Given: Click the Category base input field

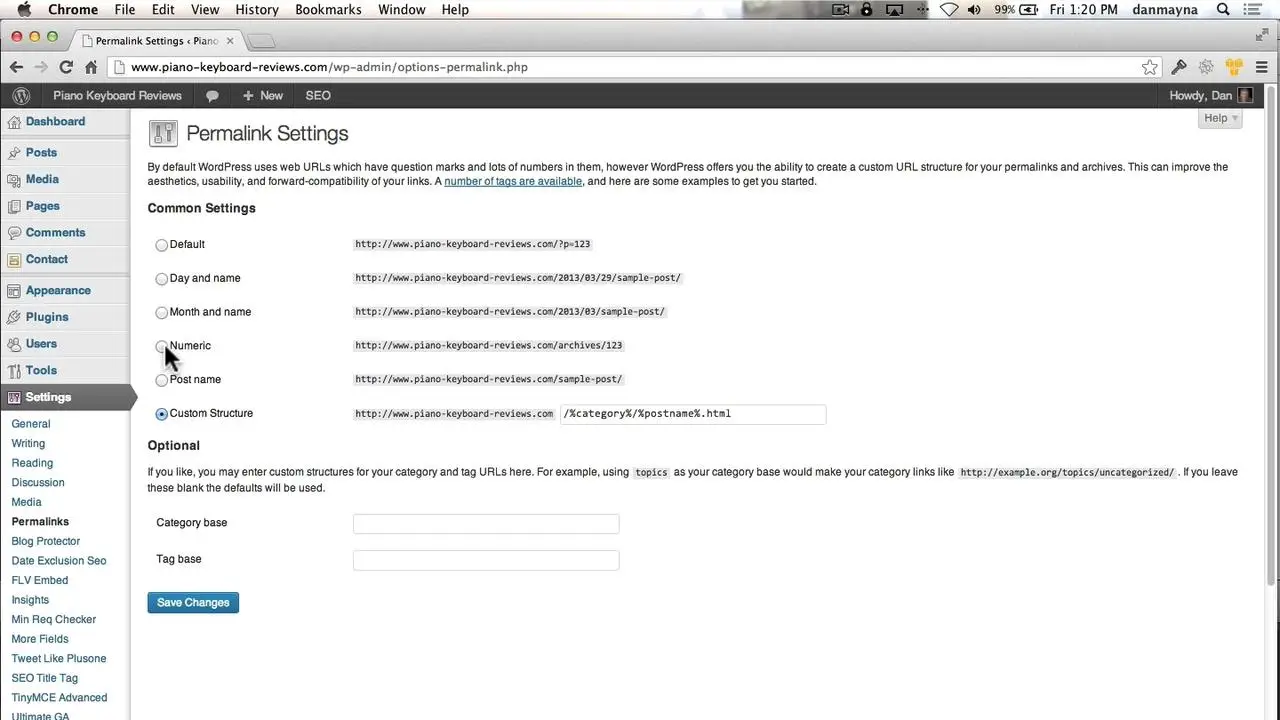Looking at the screenshot, I should click(x=486, y=524).
